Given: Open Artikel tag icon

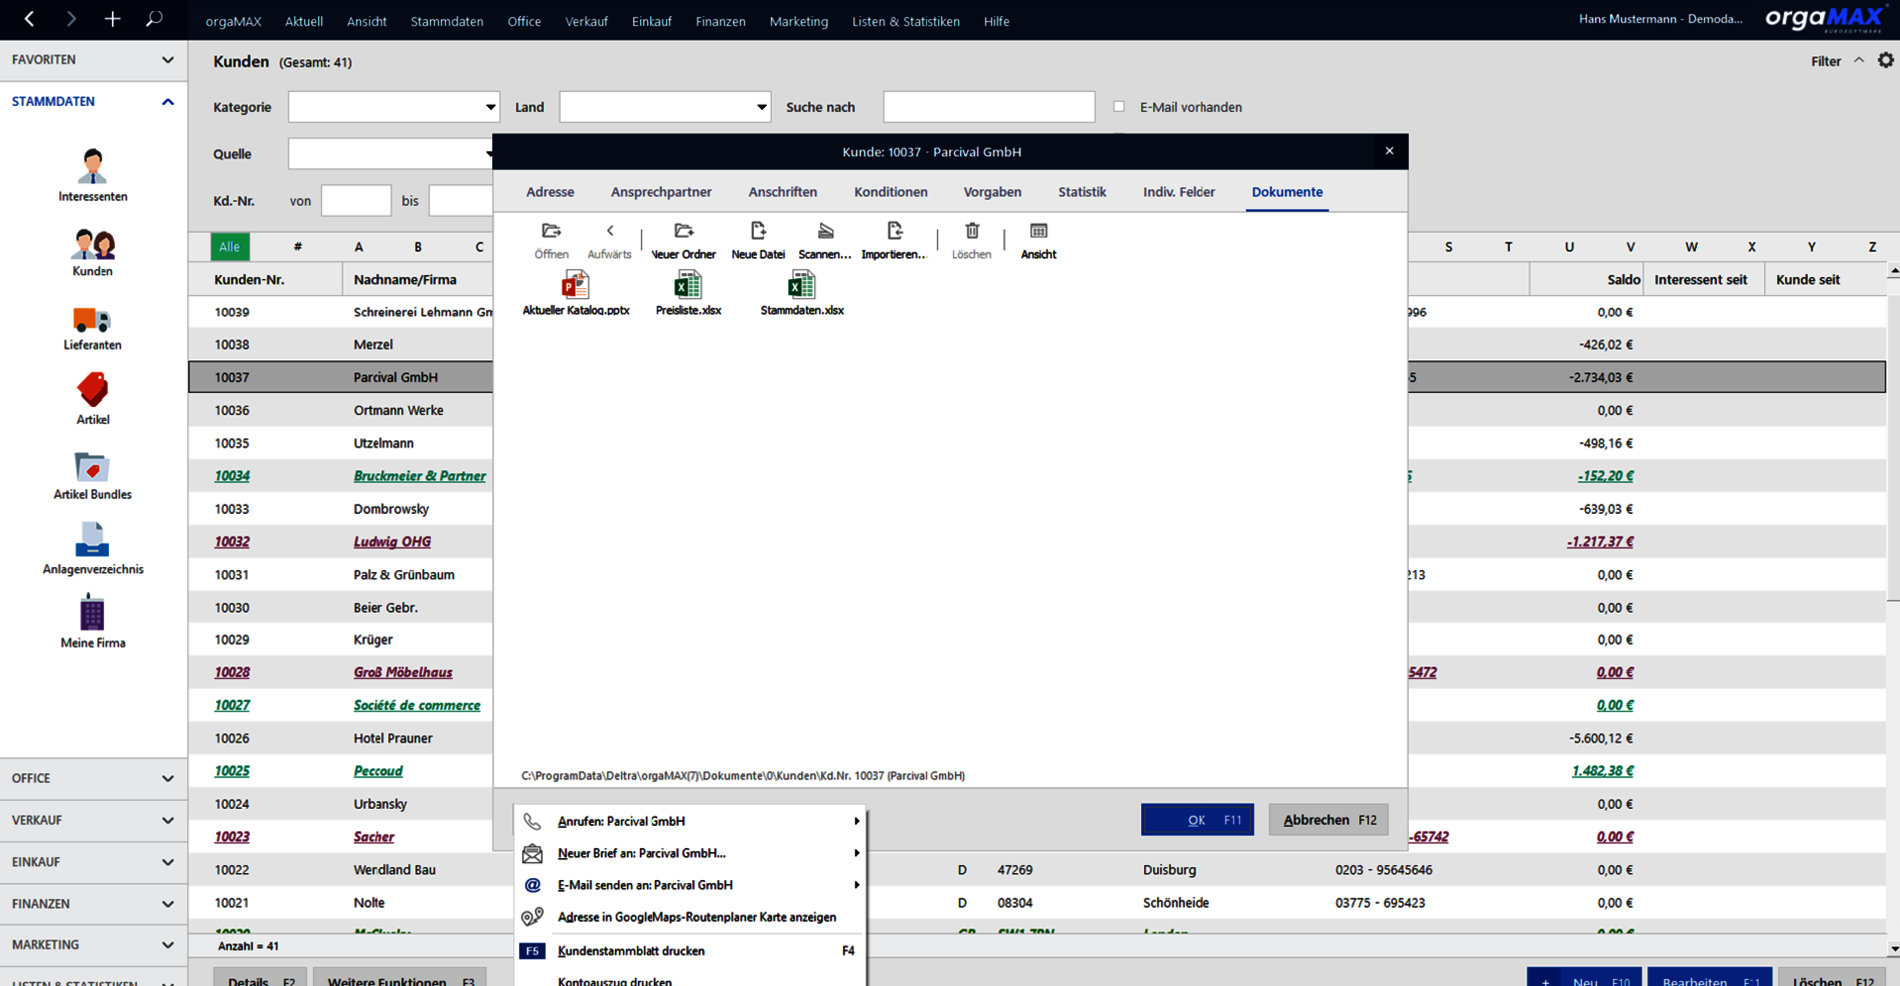Looking at the screenshot, I should 93,398.
